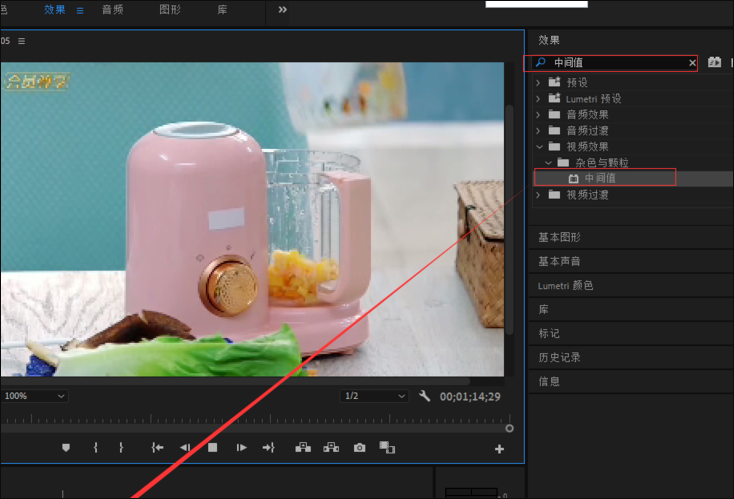Click the Mark In bracket icon

tap(95, 448)
